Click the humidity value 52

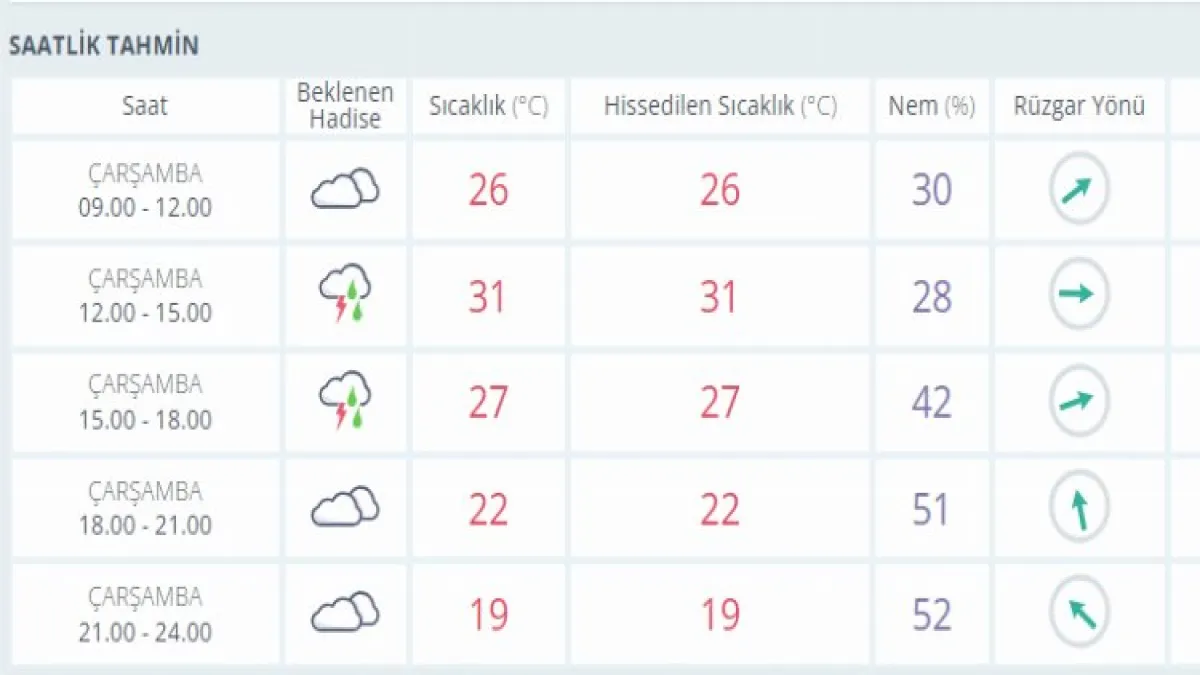click(x=931, y=614)
